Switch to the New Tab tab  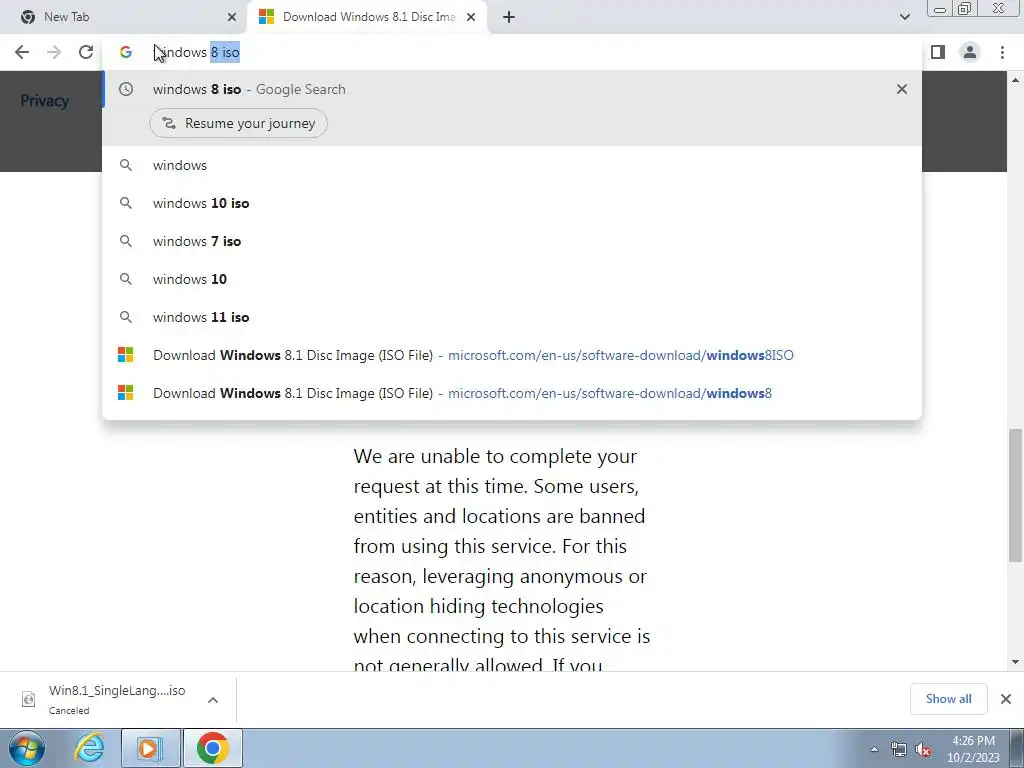pos(124,17)
